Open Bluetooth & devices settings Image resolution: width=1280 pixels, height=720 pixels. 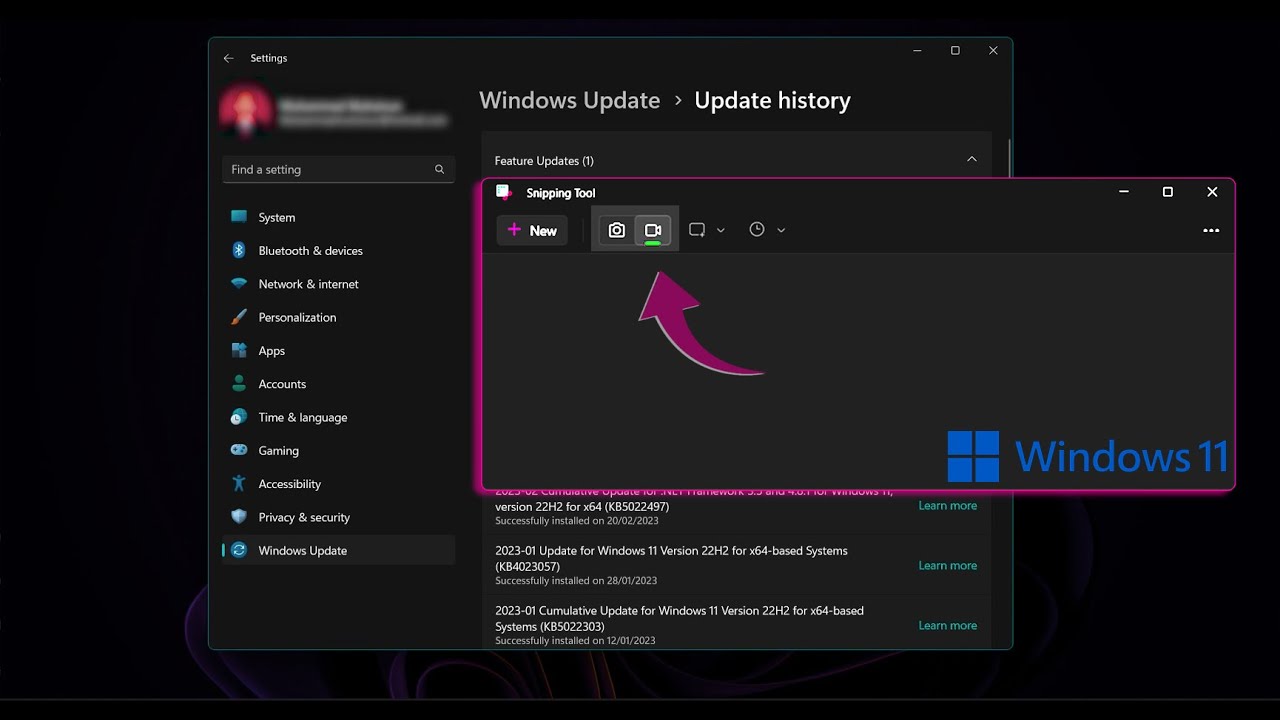(x=338, y=250)
